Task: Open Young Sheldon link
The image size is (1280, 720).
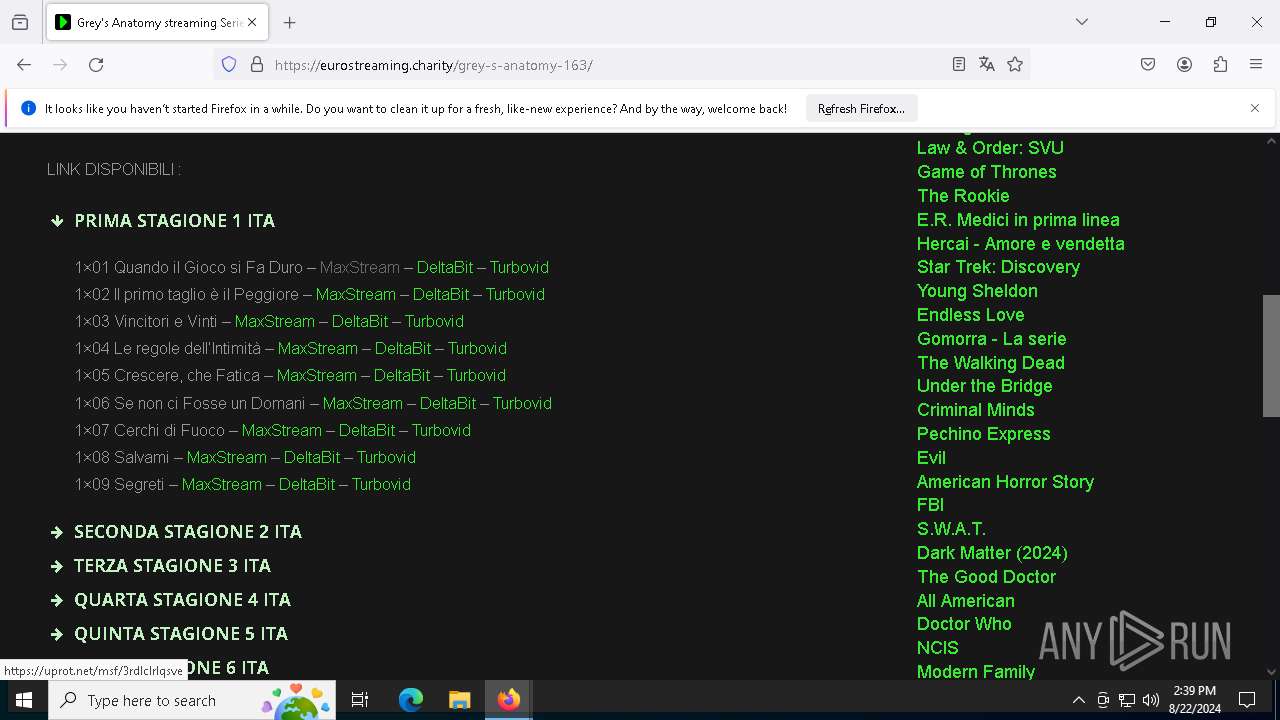Action: point(977,291)
